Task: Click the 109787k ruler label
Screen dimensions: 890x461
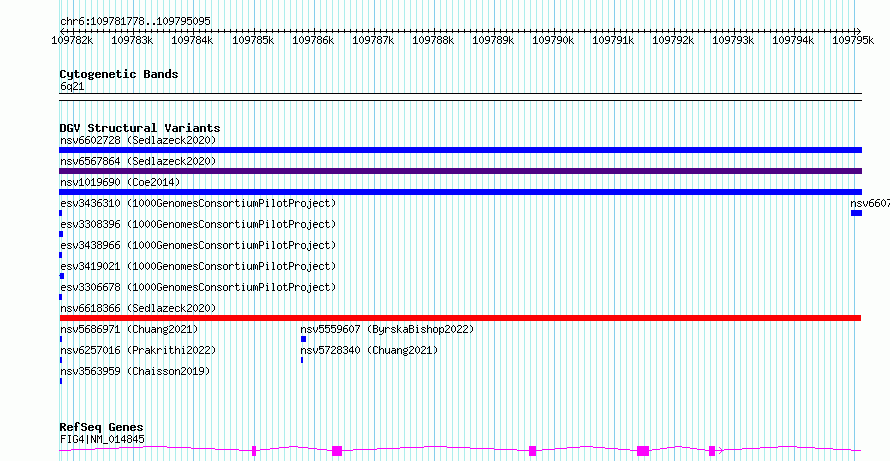Action: click(373, 40)
